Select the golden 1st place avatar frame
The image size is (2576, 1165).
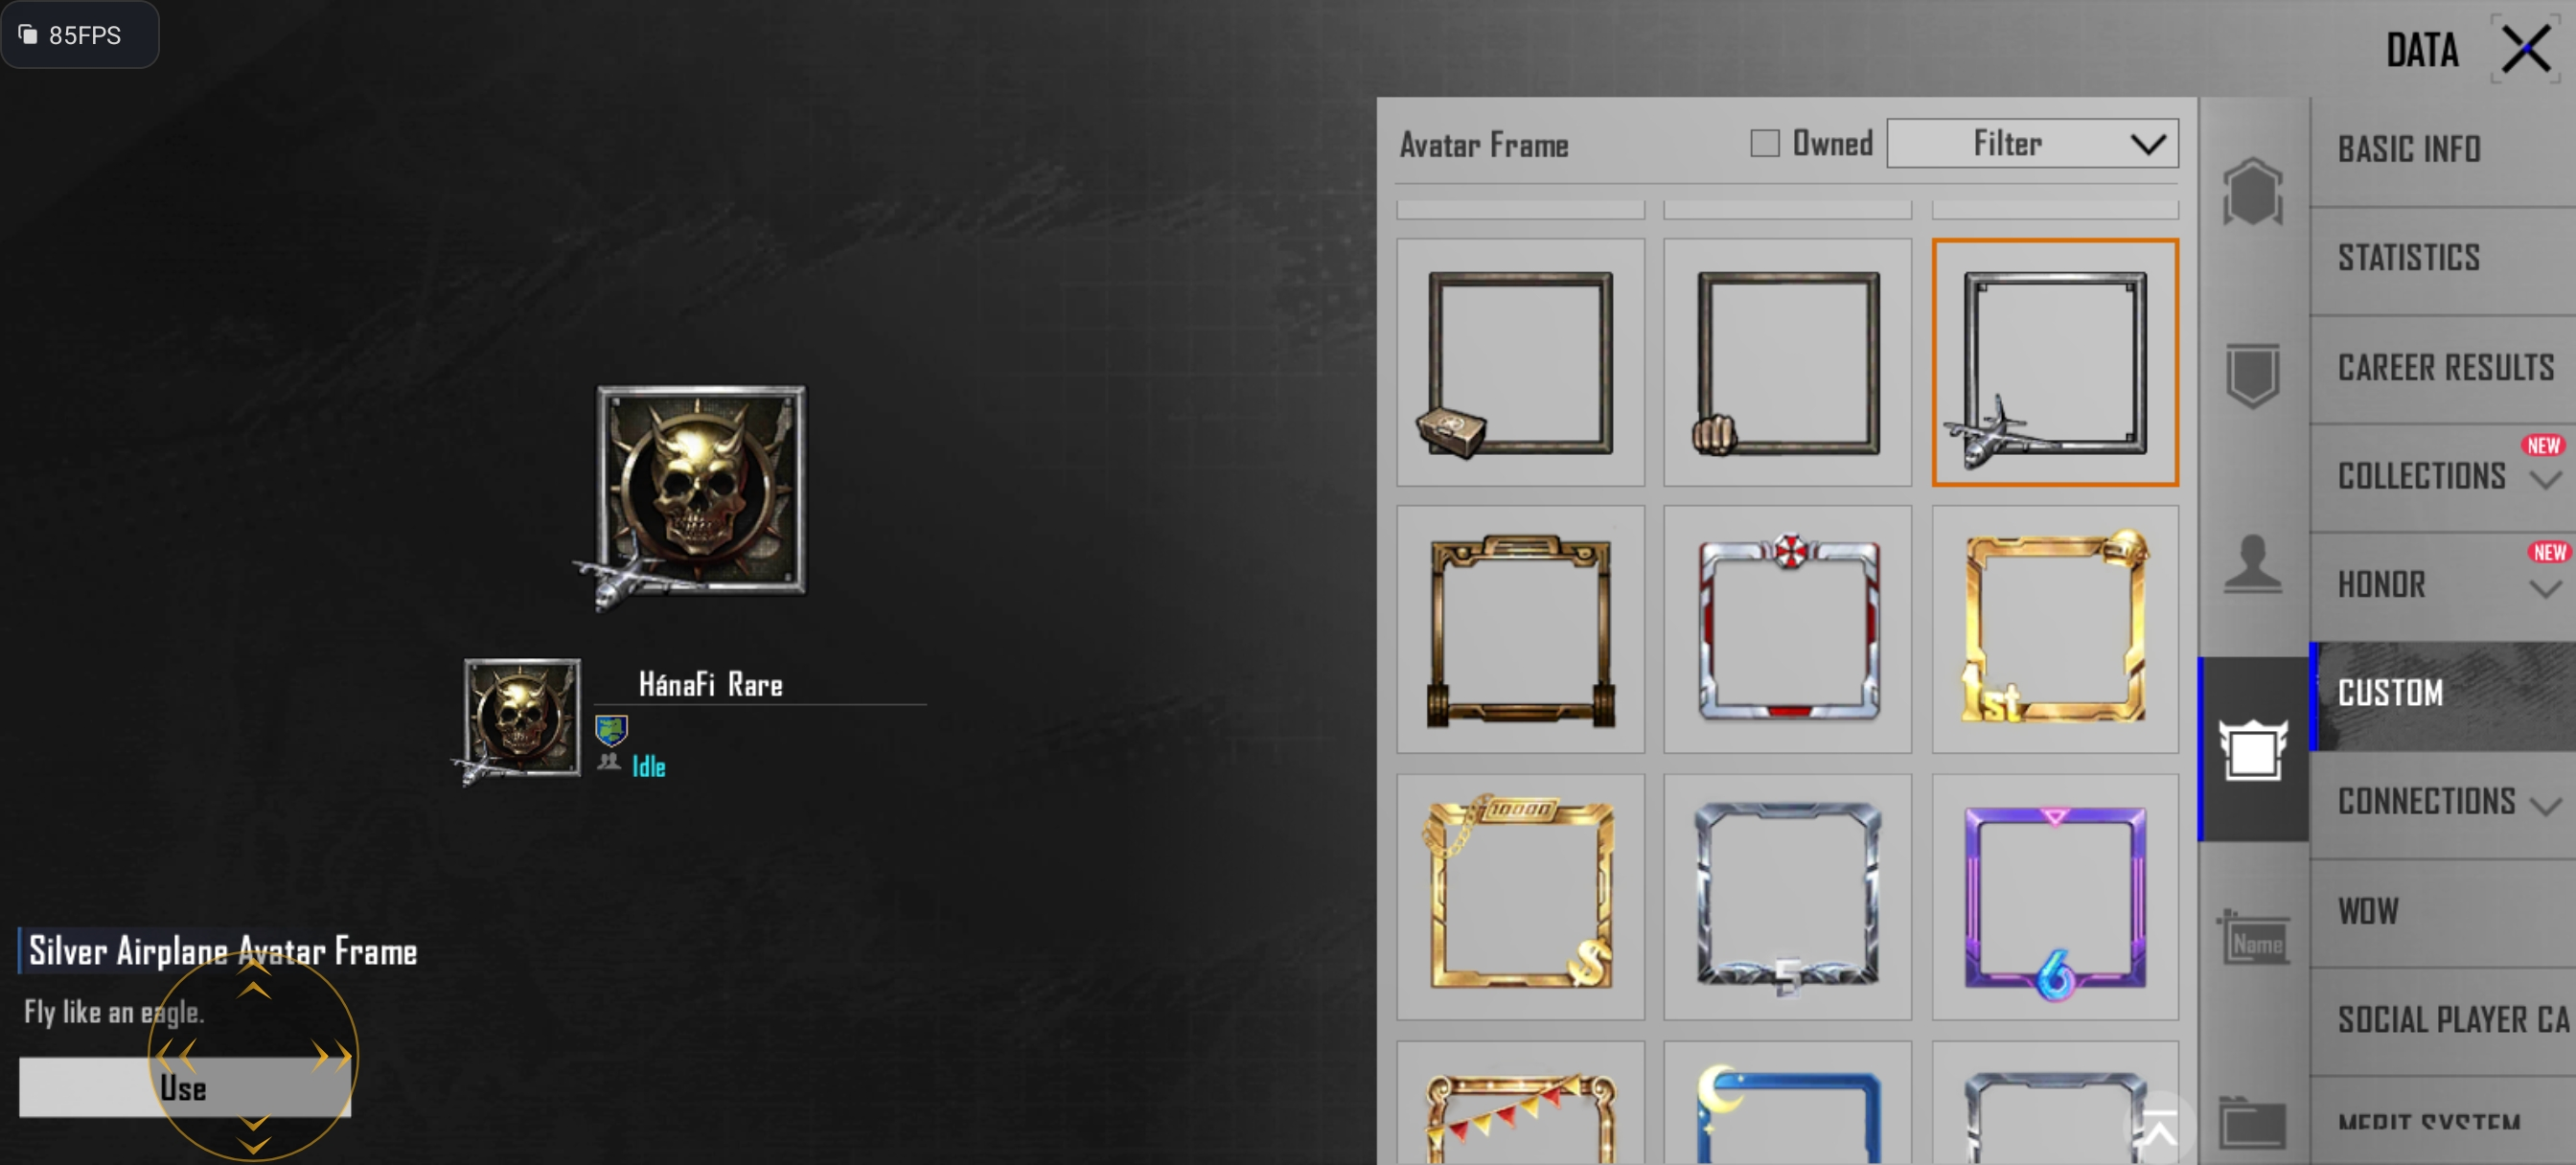pyautogui.click(x=2055, y=629)
